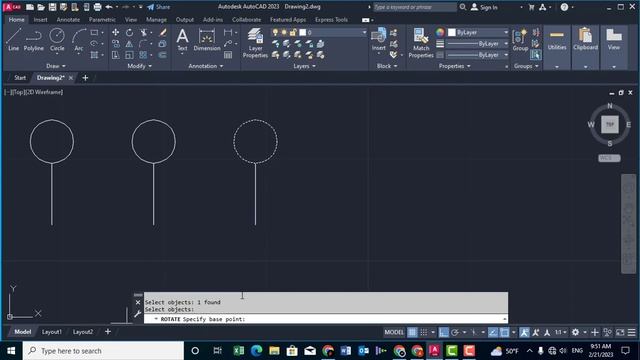Click the keyword search box
The height and width of the screenshot is (360, 640).
[415, 7]
